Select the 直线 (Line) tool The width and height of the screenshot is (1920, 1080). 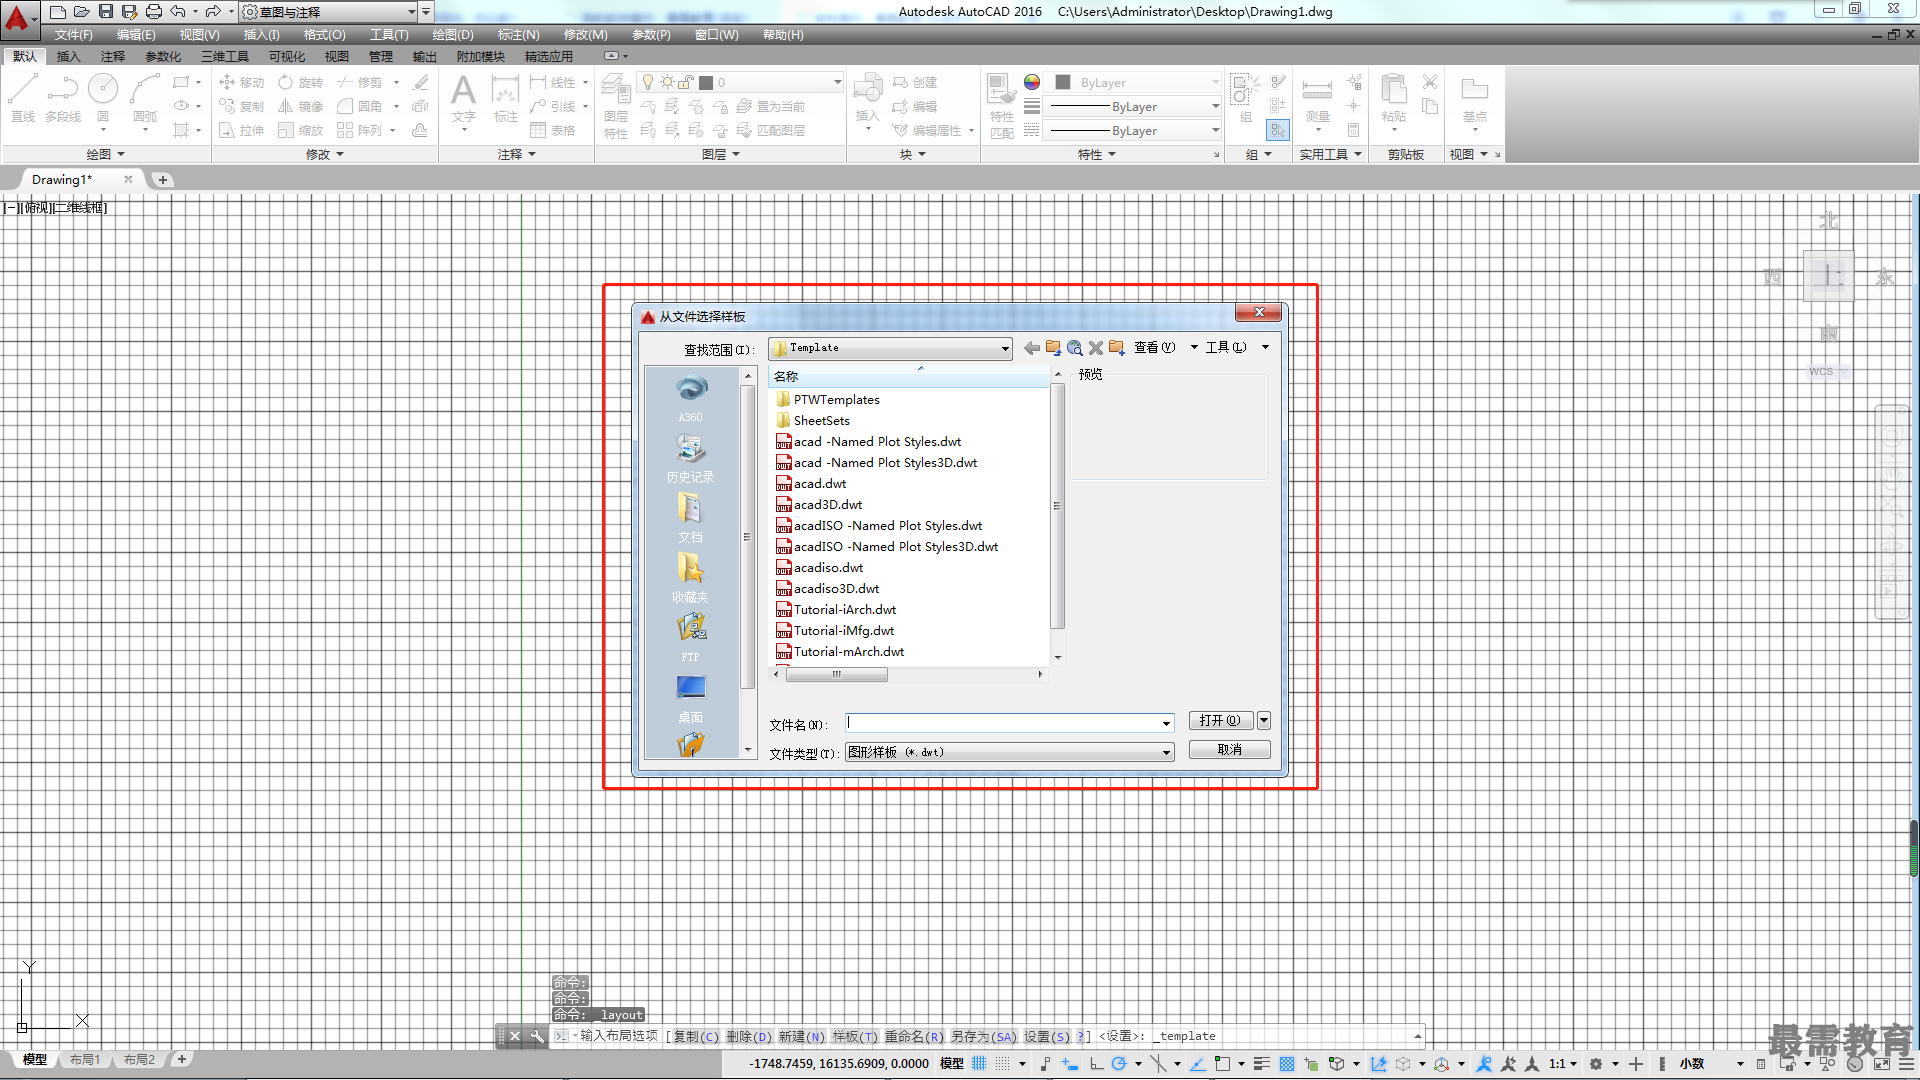point(23,98)
